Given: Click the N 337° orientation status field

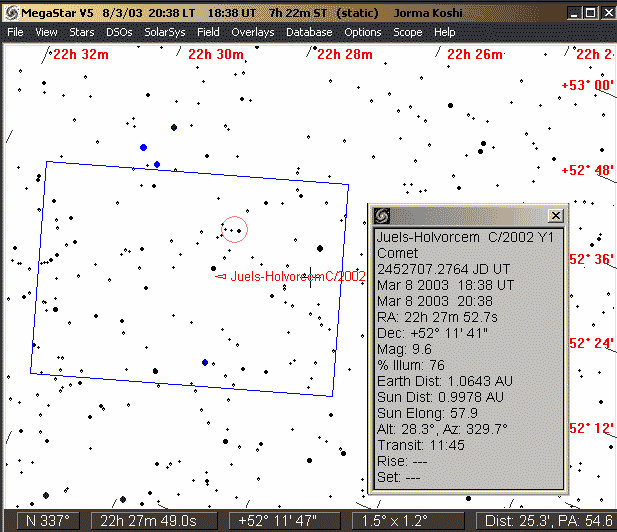Looking at the screenshot, I should click(46, 520).
